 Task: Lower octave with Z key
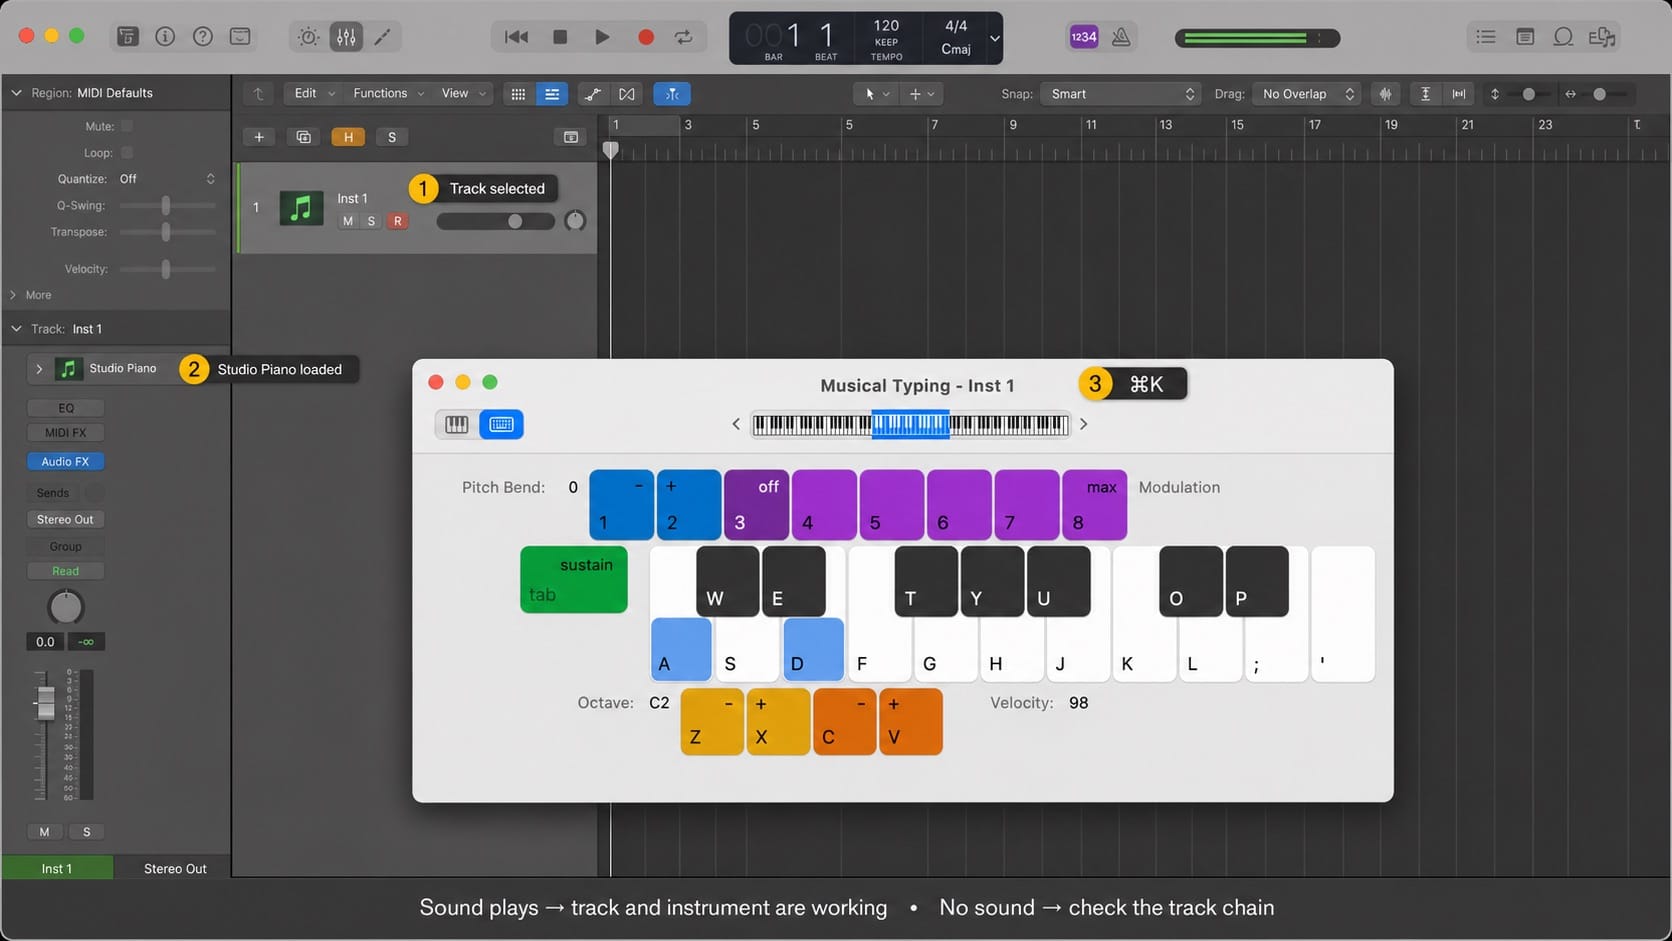point(712,721)
